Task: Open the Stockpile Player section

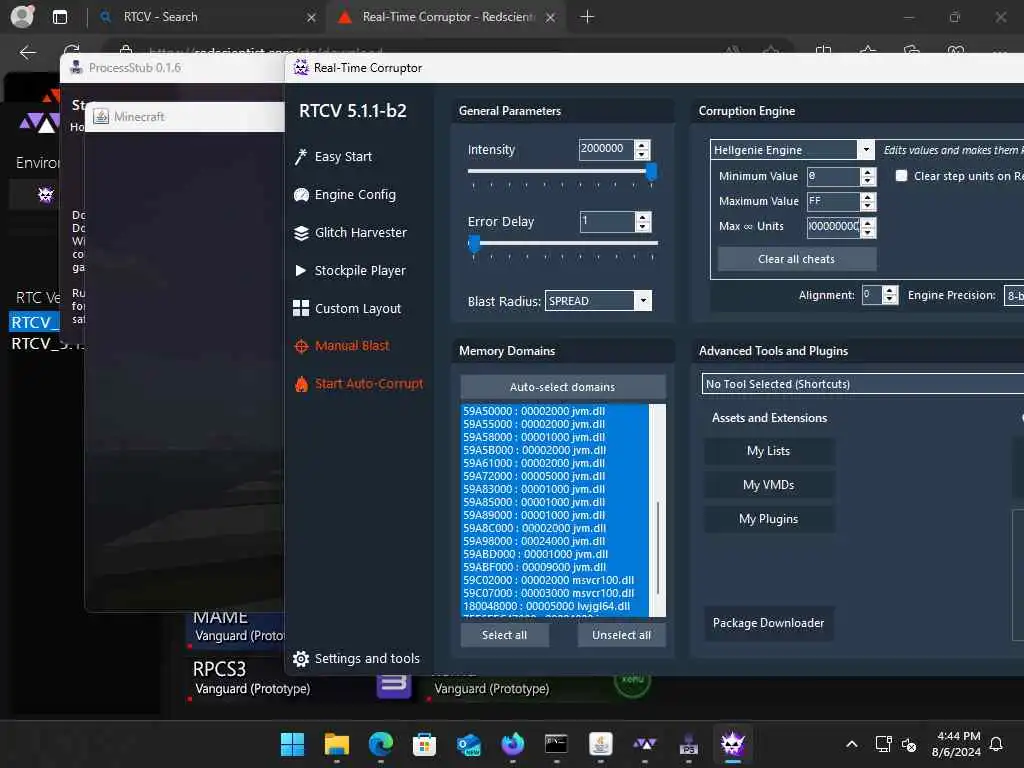Action: 360,270
